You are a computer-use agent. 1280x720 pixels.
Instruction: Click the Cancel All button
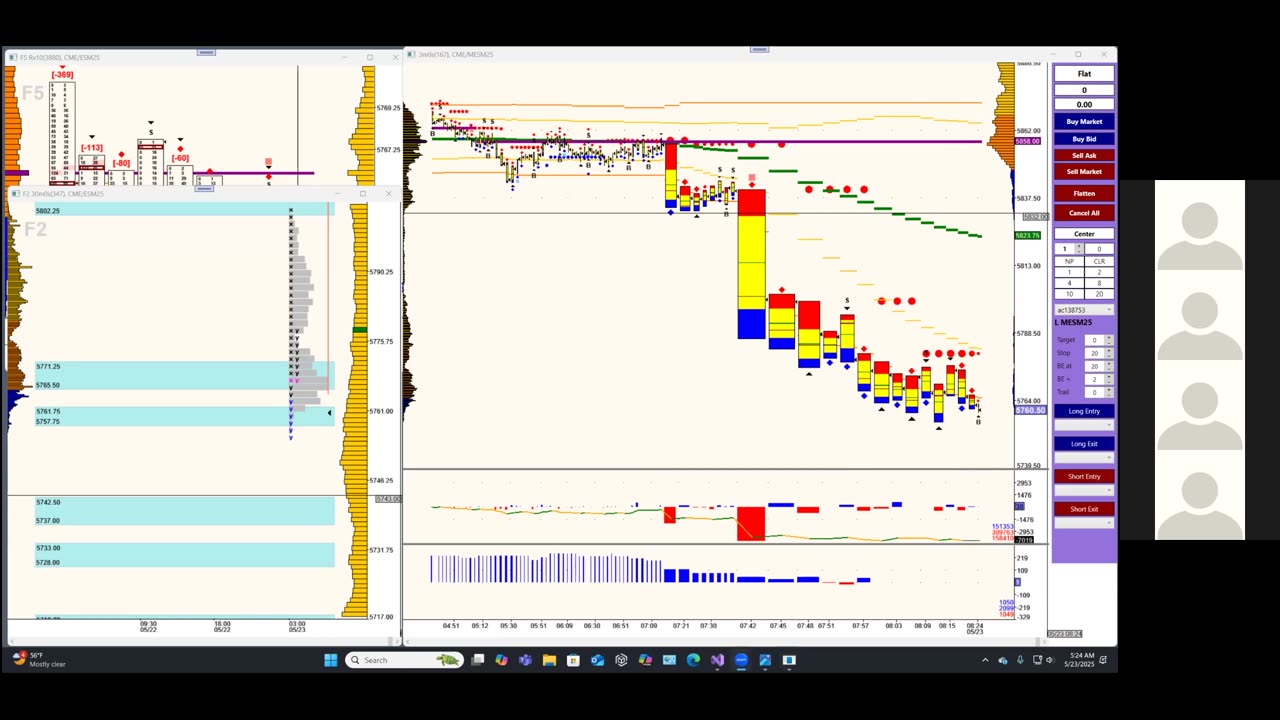pos(1084,213)
